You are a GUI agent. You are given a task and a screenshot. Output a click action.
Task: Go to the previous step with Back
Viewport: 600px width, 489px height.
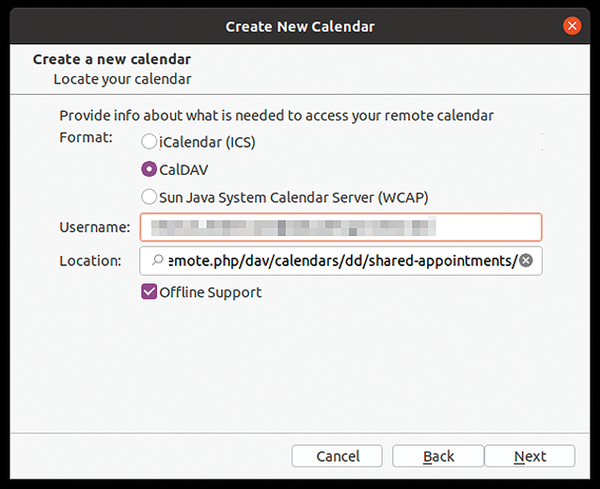438,456
